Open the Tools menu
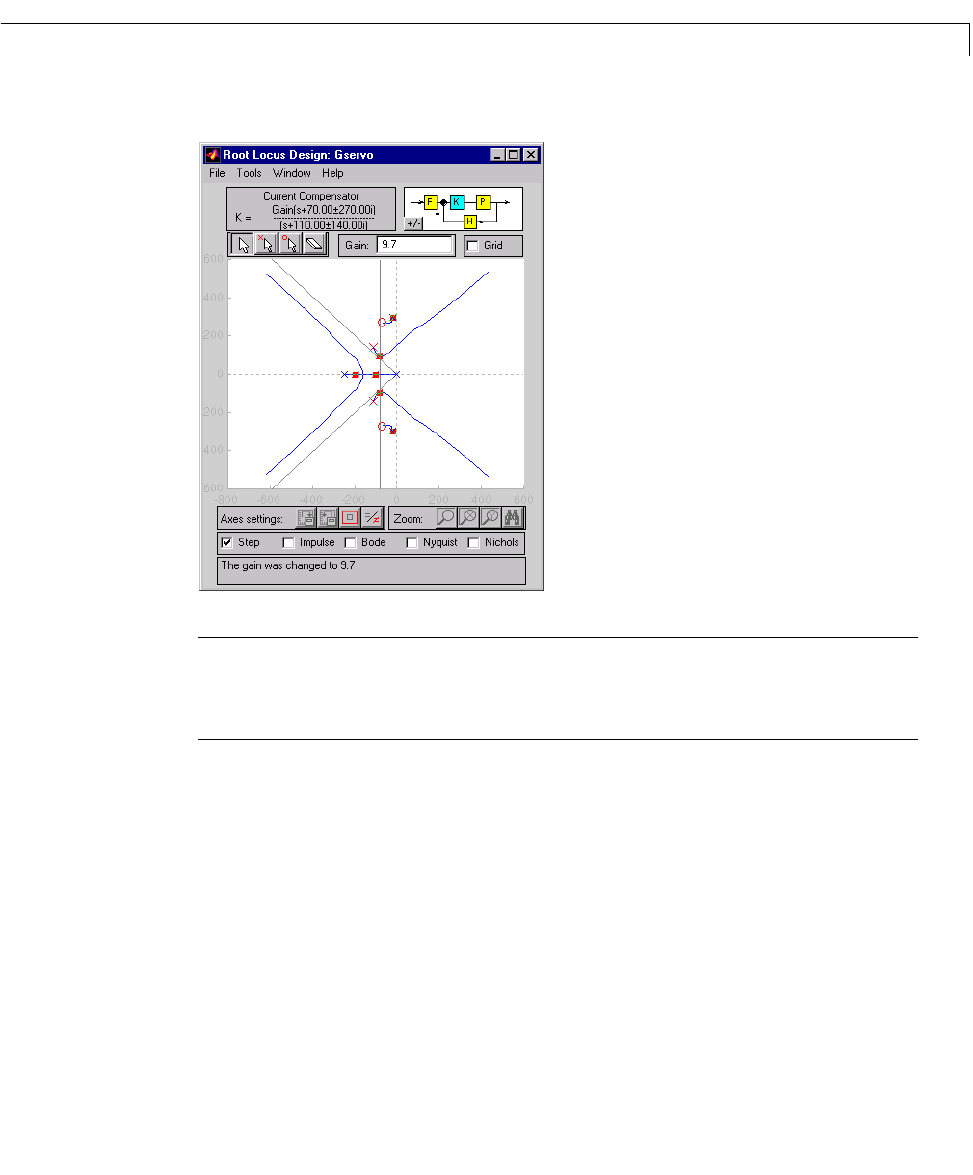 click(x=249, y=173)
